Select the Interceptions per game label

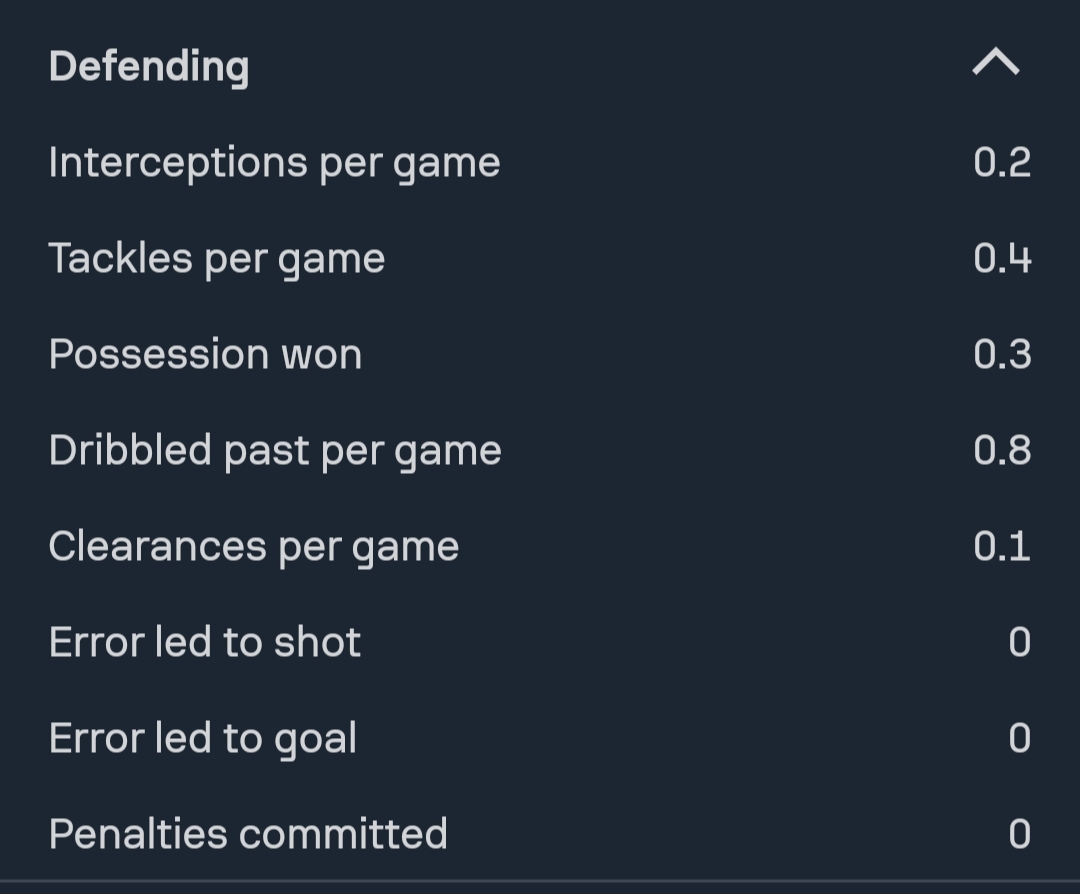coord(274,162)
